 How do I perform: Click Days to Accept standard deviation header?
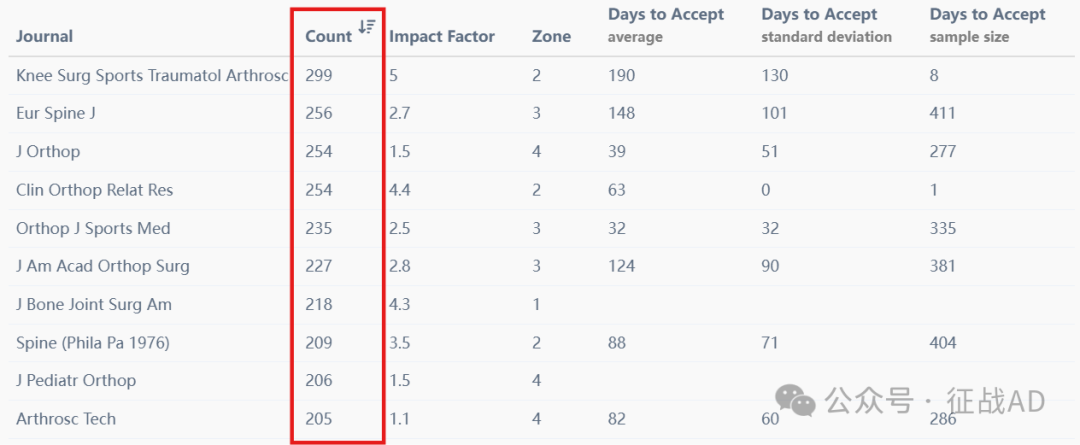pos(827,25)
